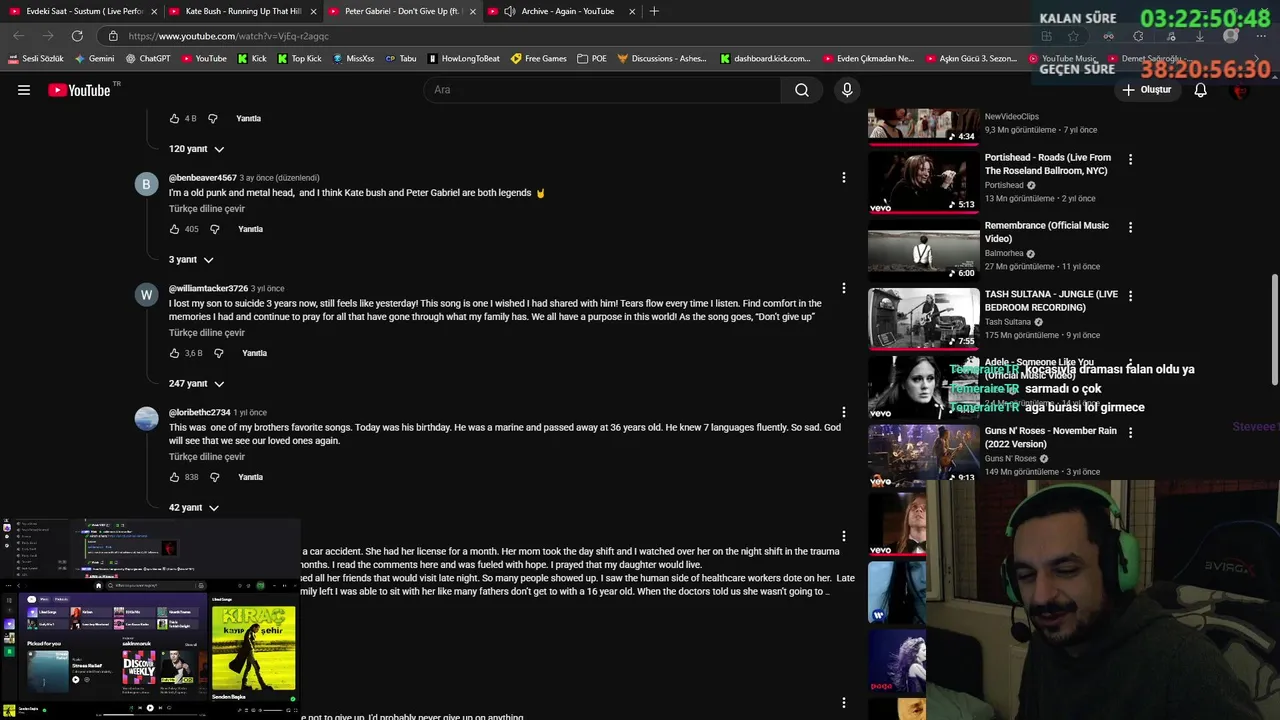This screenshot has width=1280, height=720.
Task: Open options menu for loribethc2734's comment
Action: pos(844,412)
